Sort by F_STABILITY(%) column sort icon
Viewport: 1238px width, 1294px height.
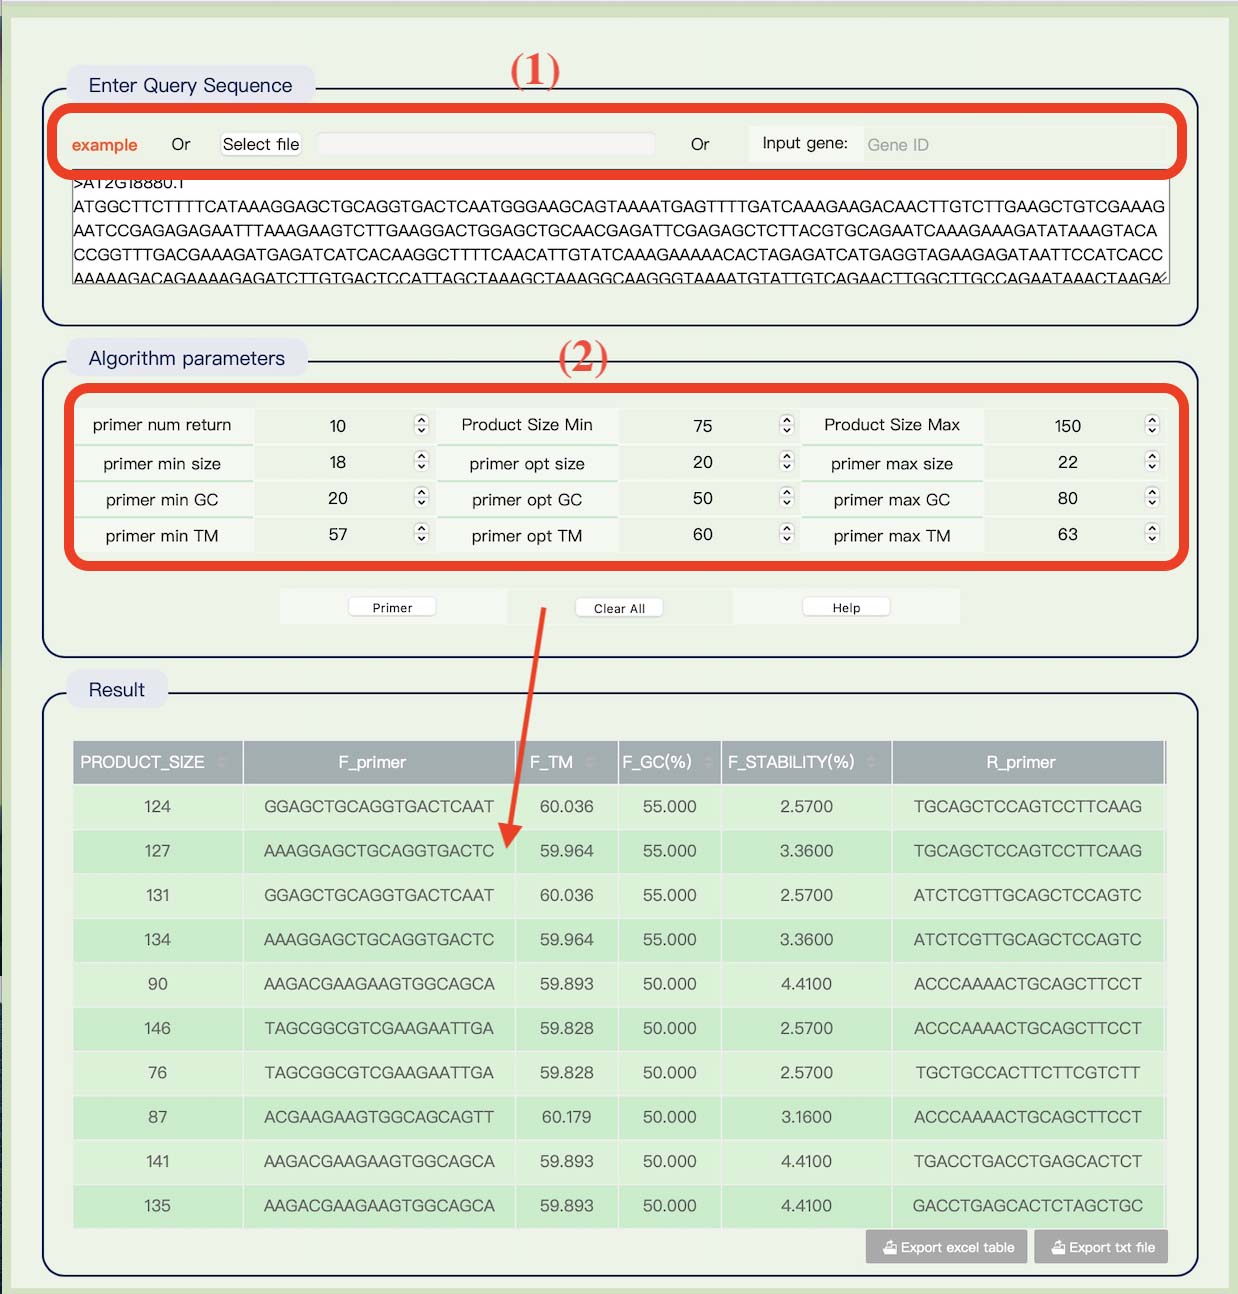pyautogui.click(x=871, y=762)
